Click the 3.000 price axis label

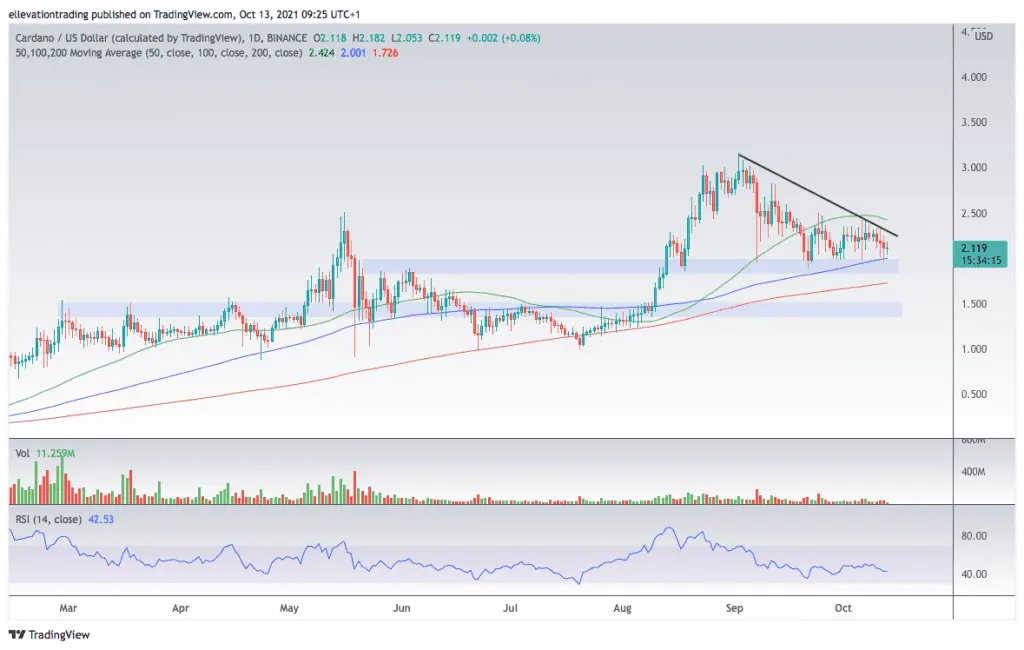[x=974, y=168]
